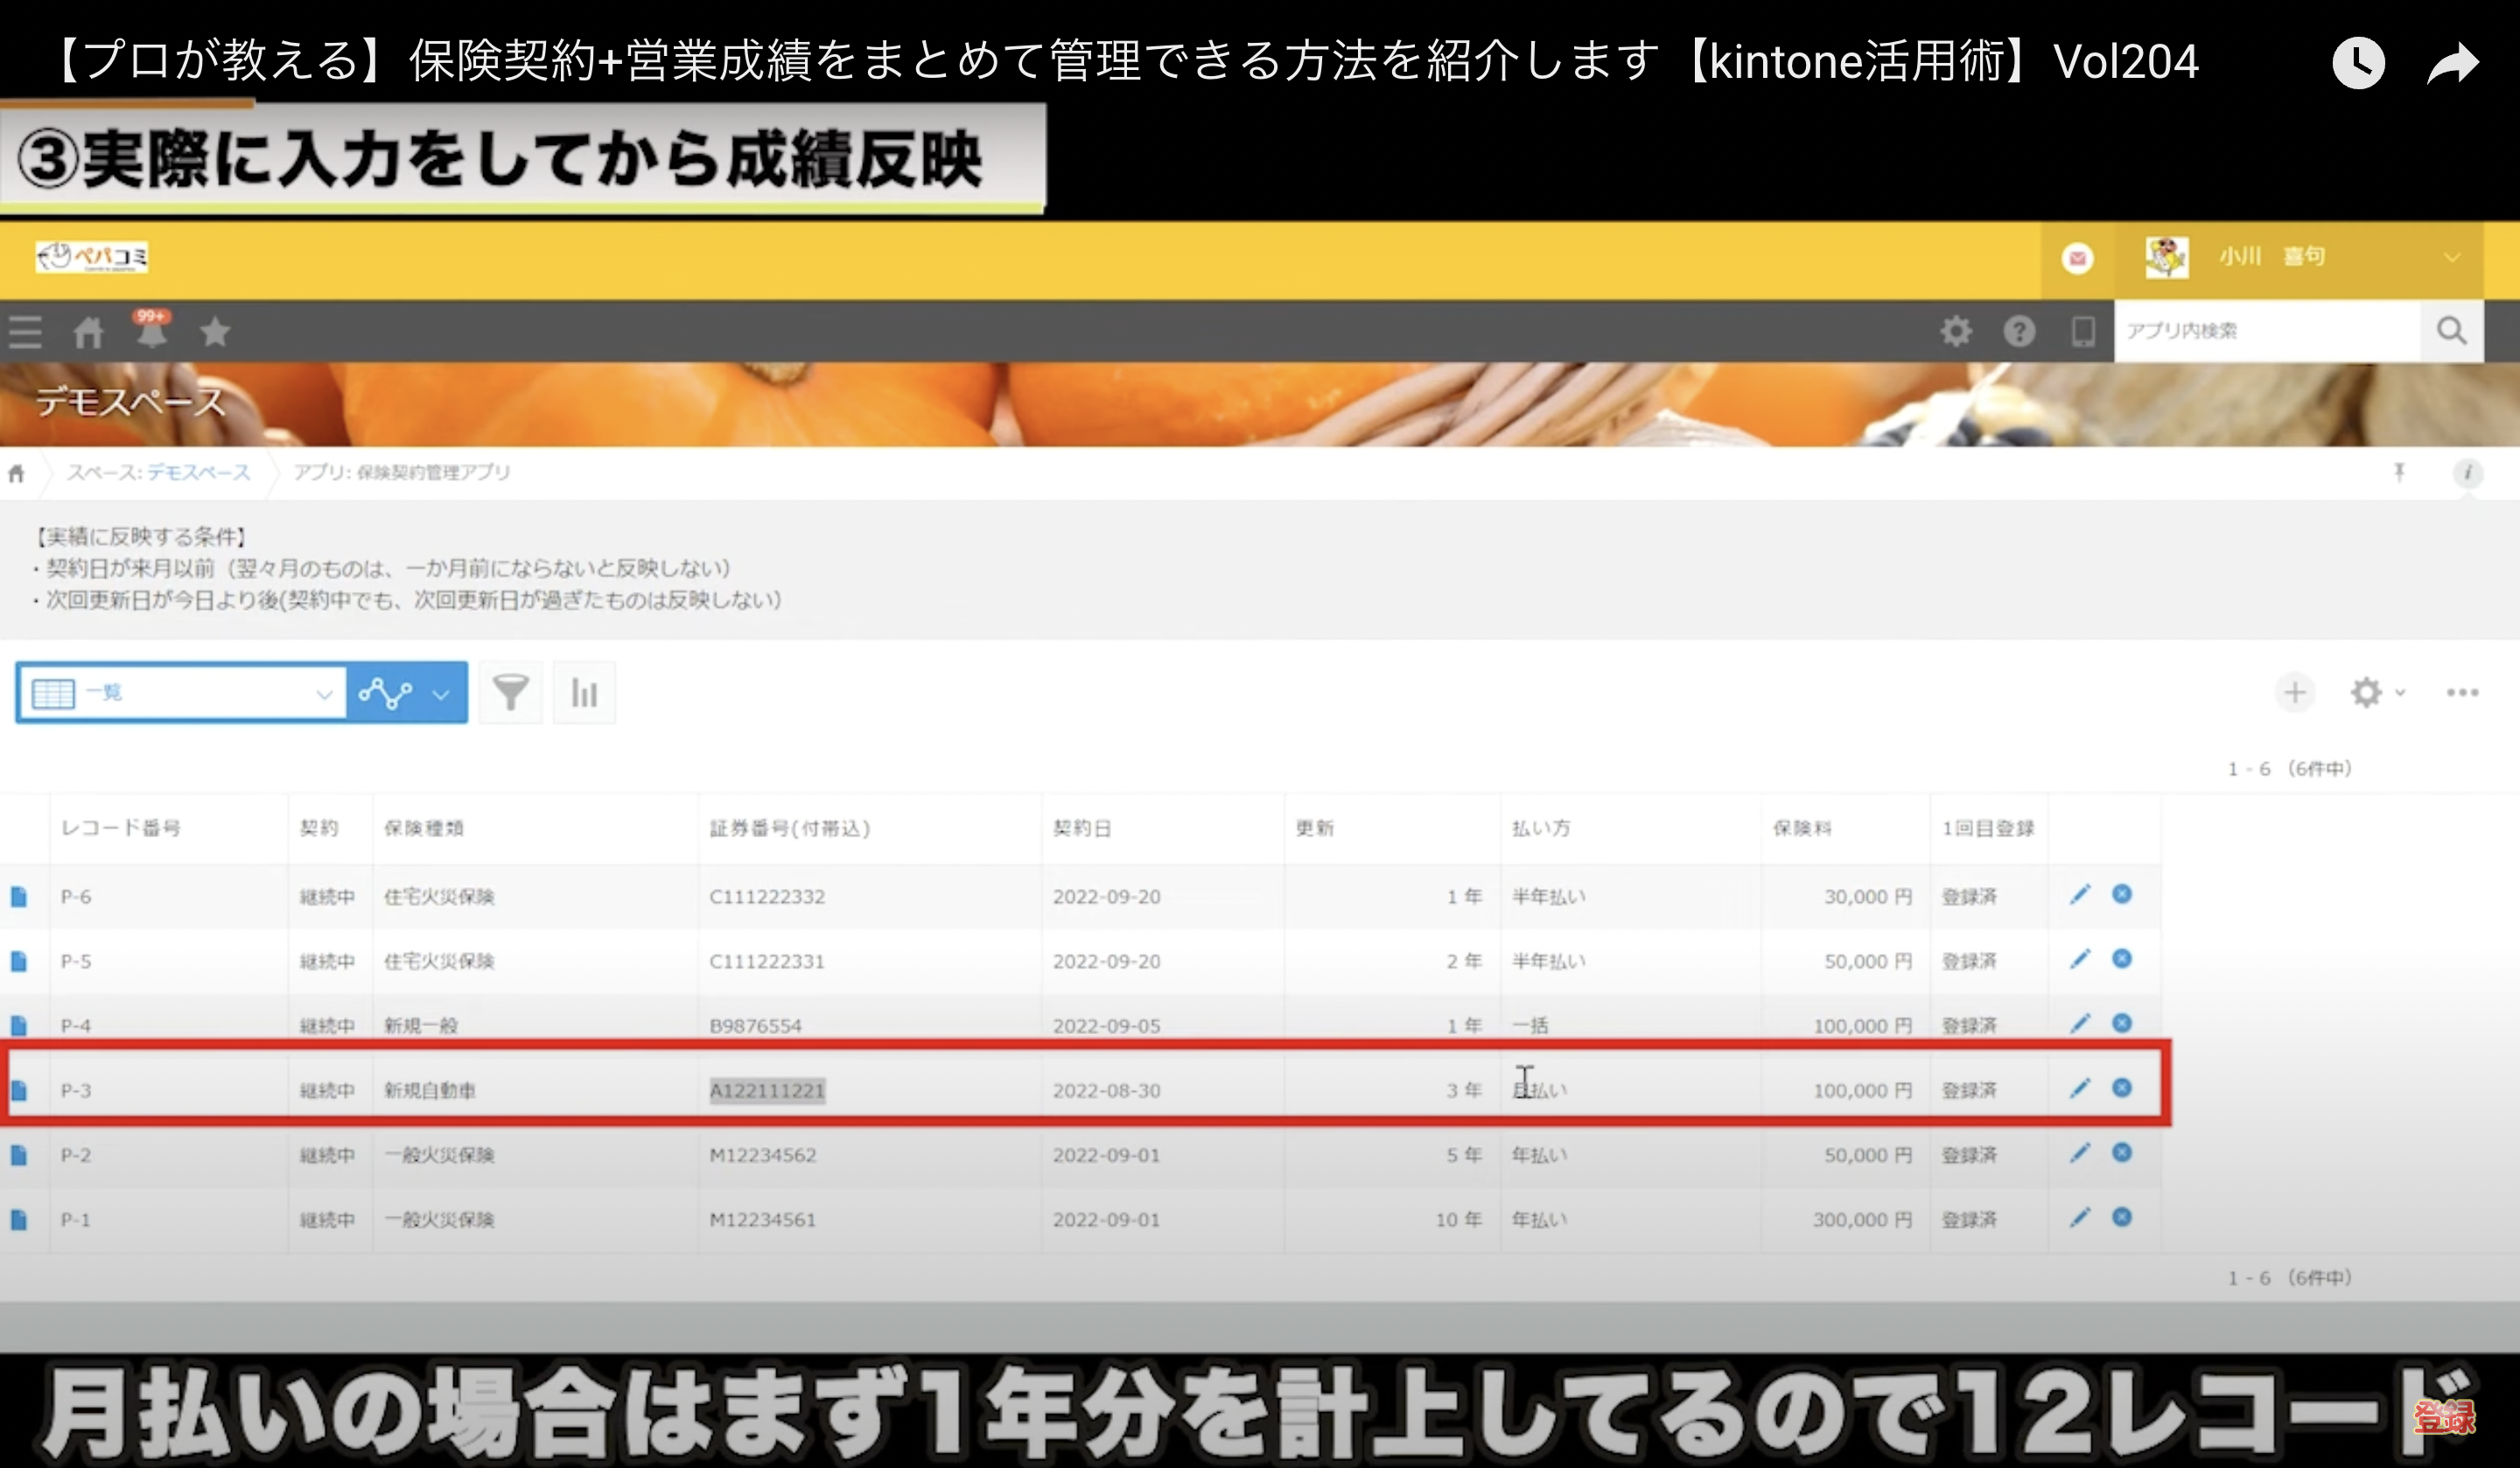This screenshot has width=2520, height=1468.
Task: Expand the graph view dropdown chevron
Action: click(441, 693)
